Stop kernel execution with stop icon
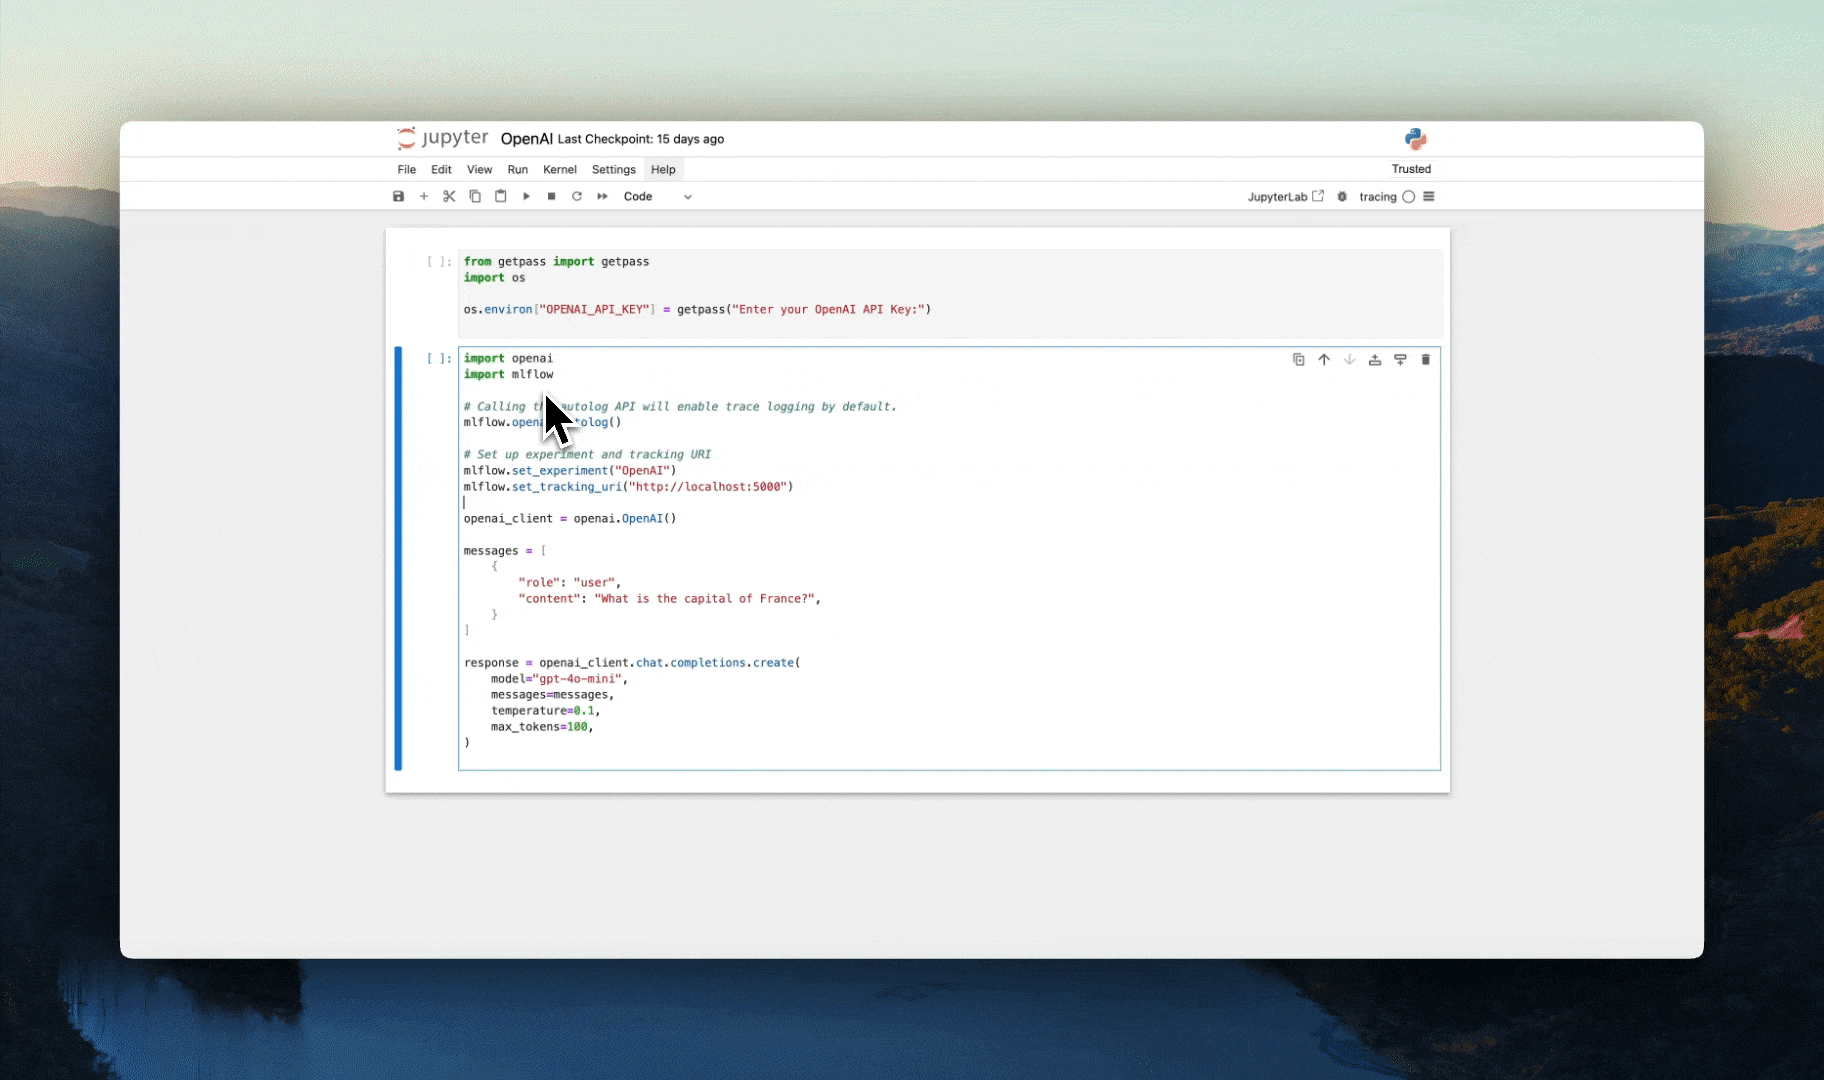The height and width of the screenshot is (1080, 1824). [551, 196]
